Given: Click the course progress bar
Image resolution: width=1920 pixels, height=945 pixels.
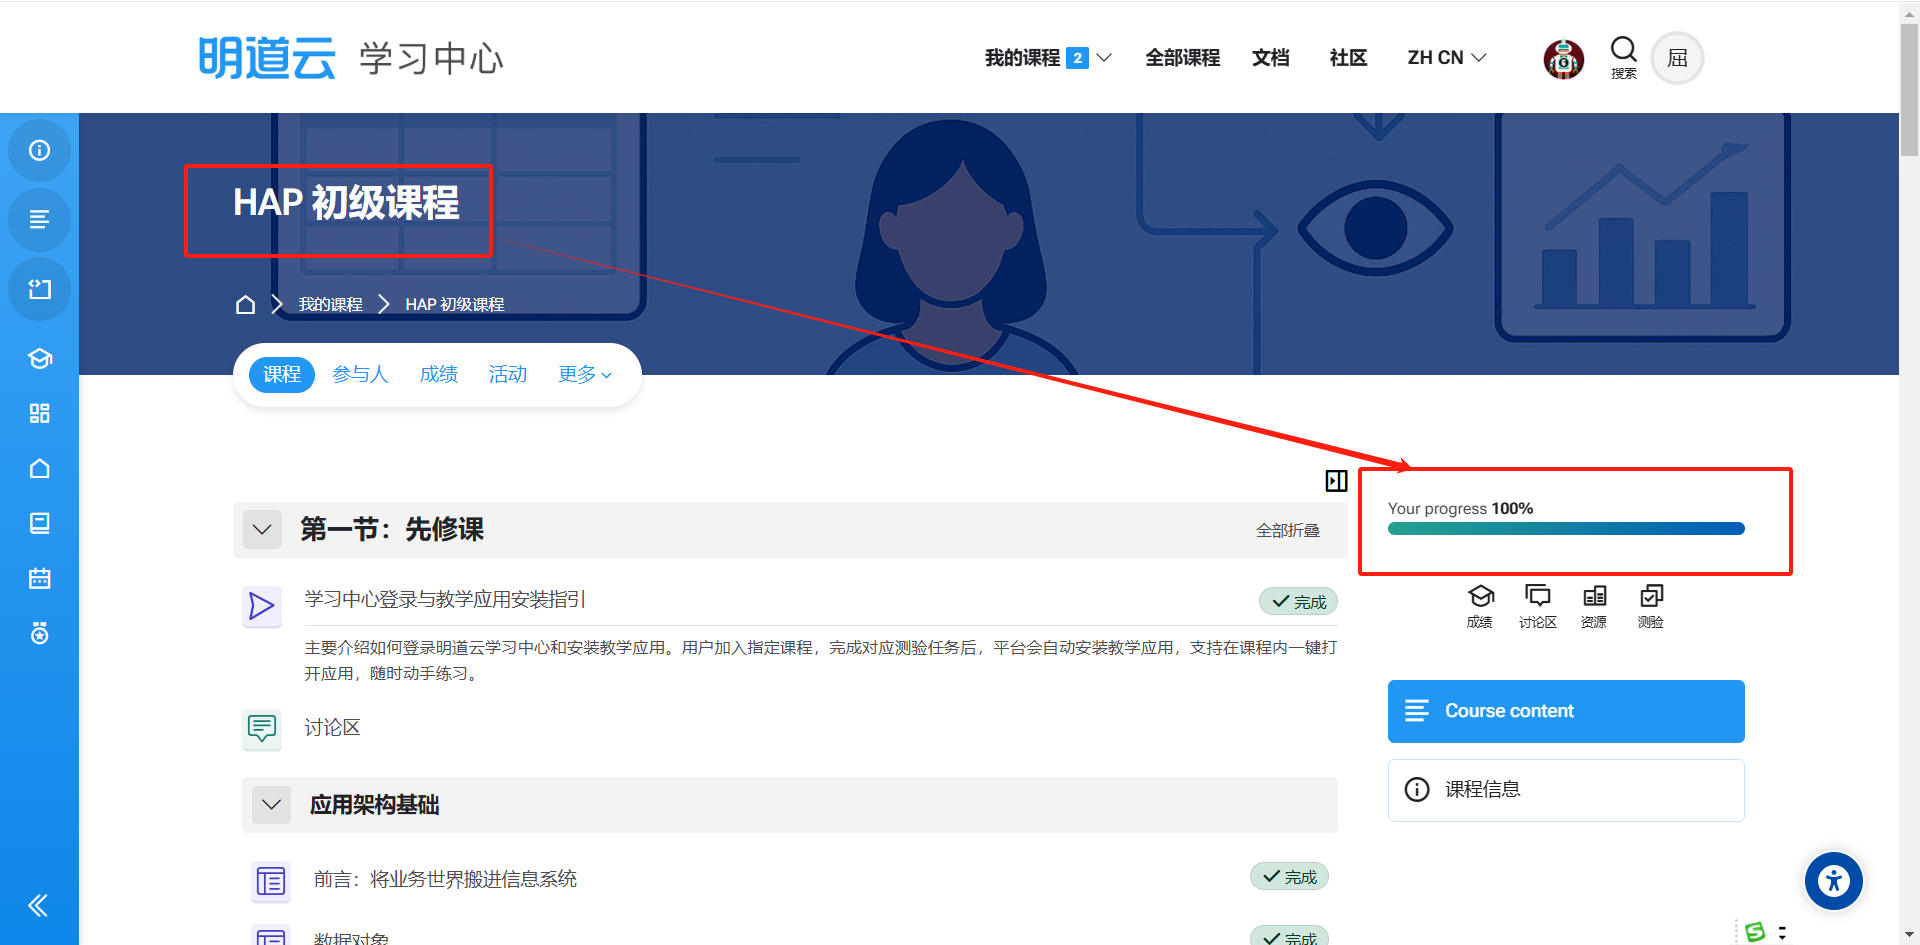Looking at the screenshot, I should 1566,529.
